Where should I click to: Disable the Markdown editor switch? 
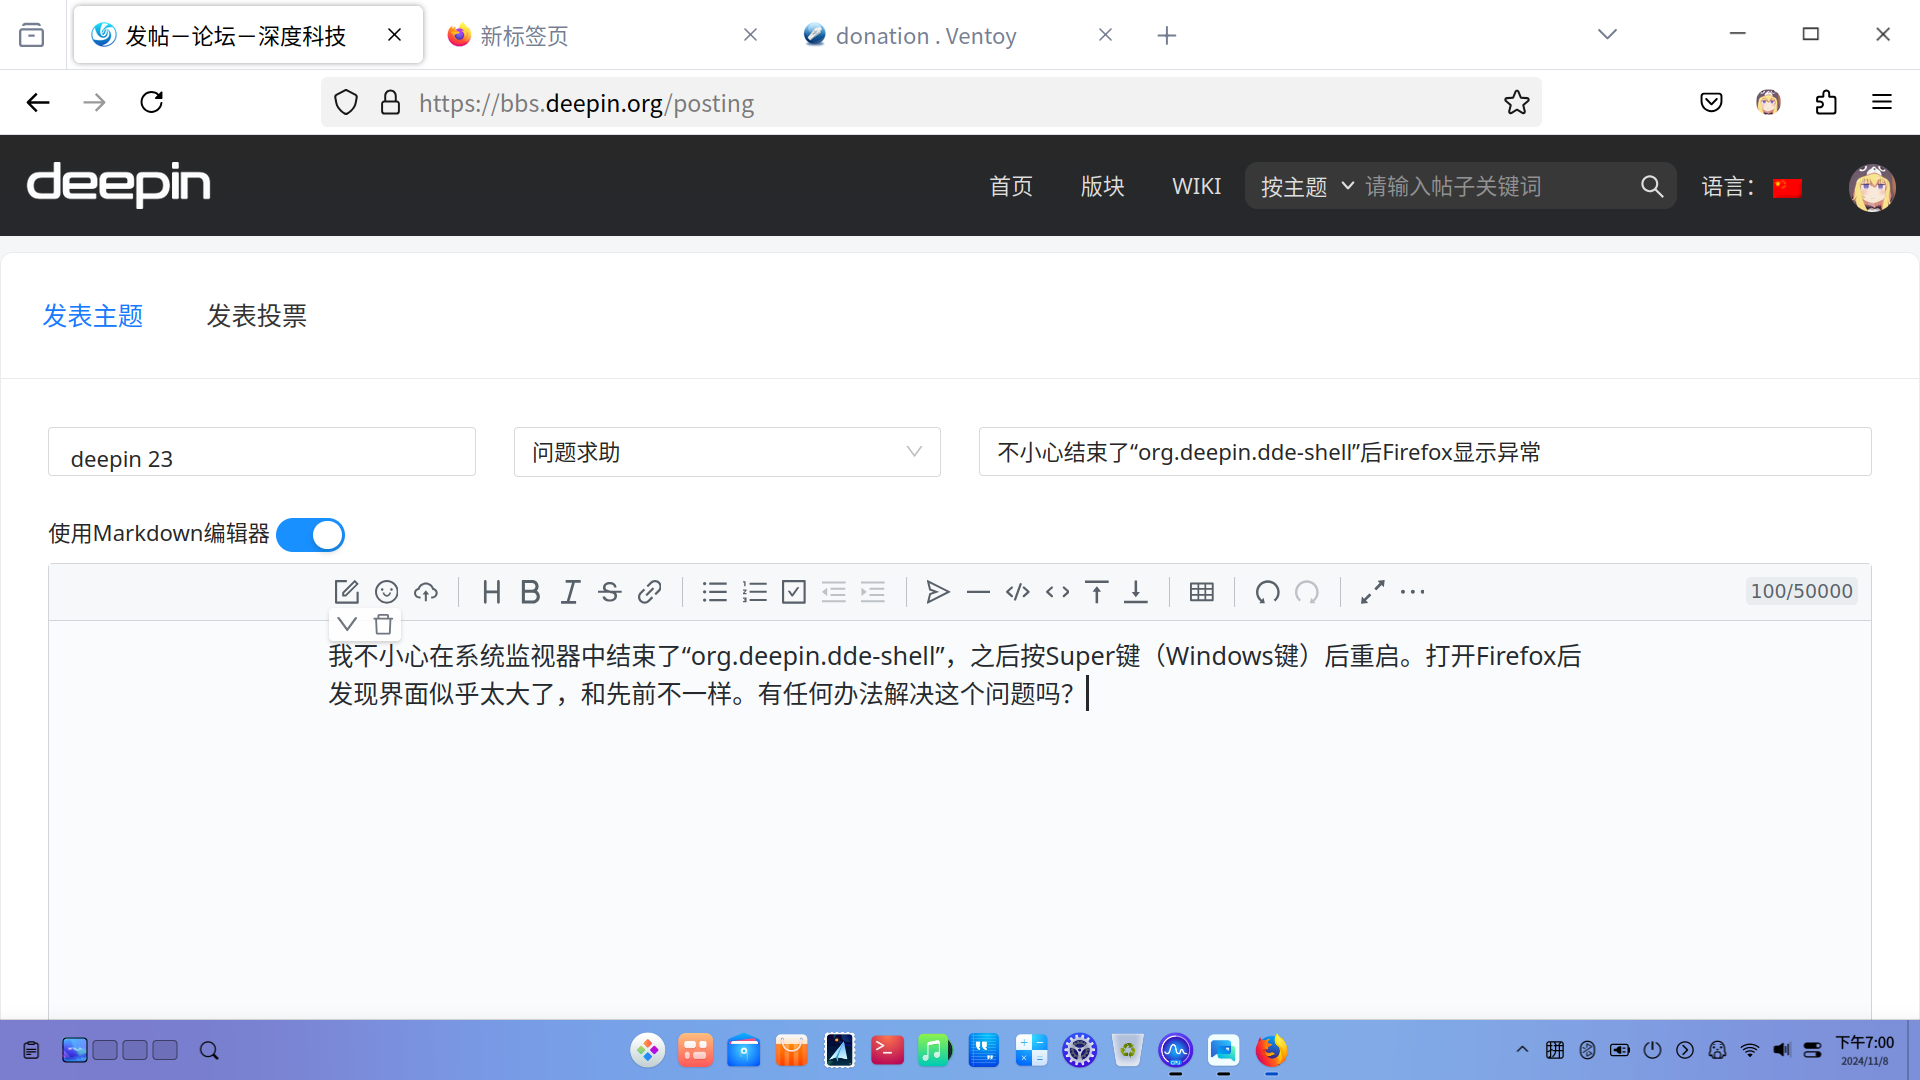pyautogui.click(x=311, y=535)
